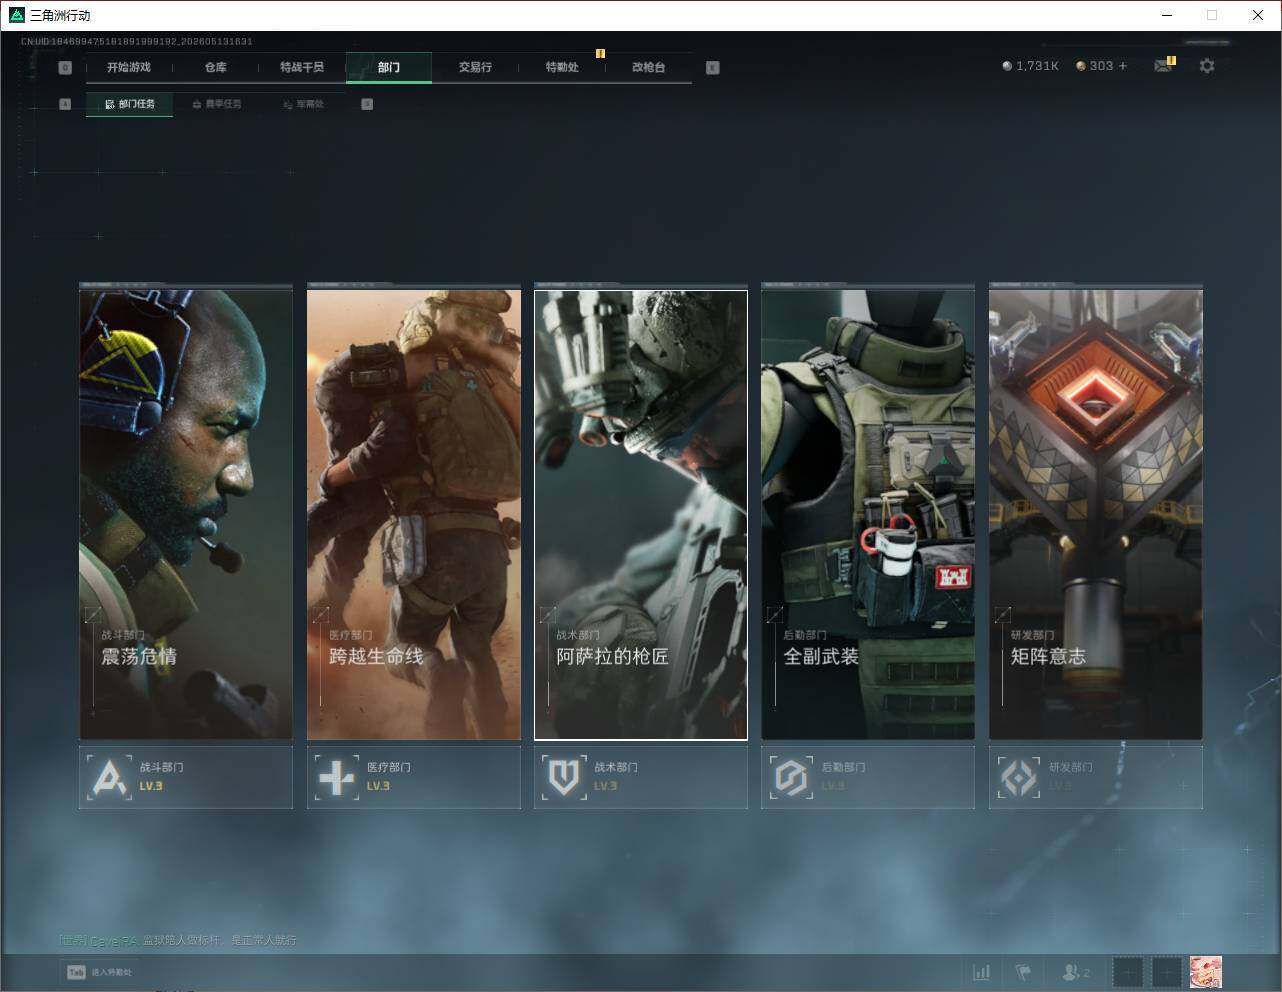Click the 后勤部门 hexagon emblem icon
Screen dimensions: 1282x992
791,777
